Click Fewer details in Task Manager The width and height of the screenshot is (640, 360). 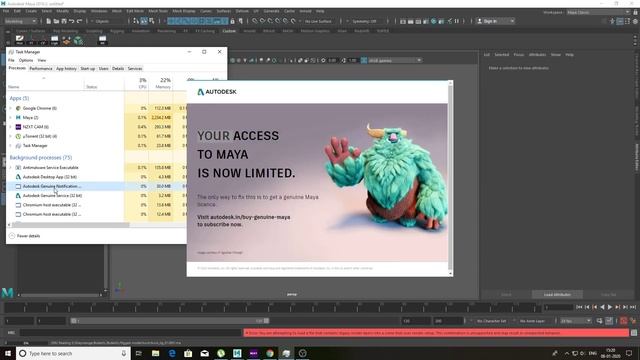pyautogui.click(x=24, y=236)
